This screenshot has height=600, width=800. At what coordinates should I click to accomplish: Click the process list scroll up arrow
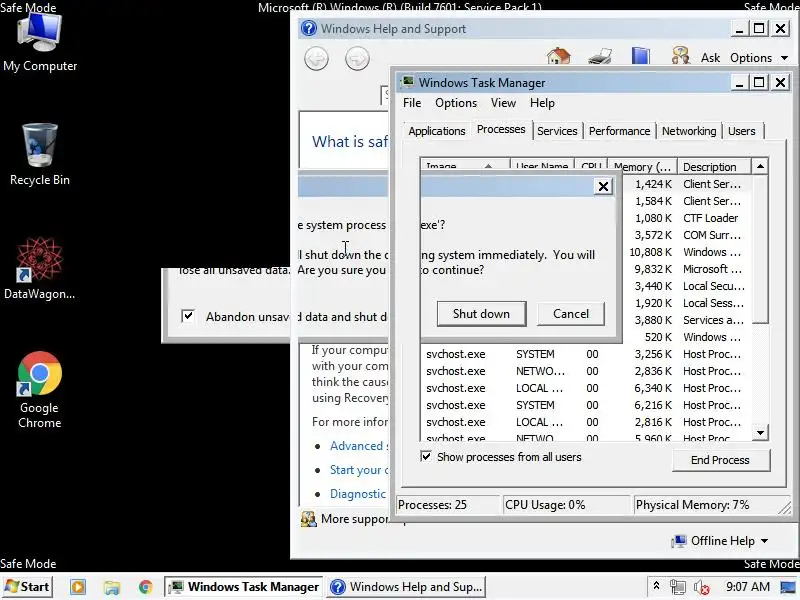(x=760, y=166)
